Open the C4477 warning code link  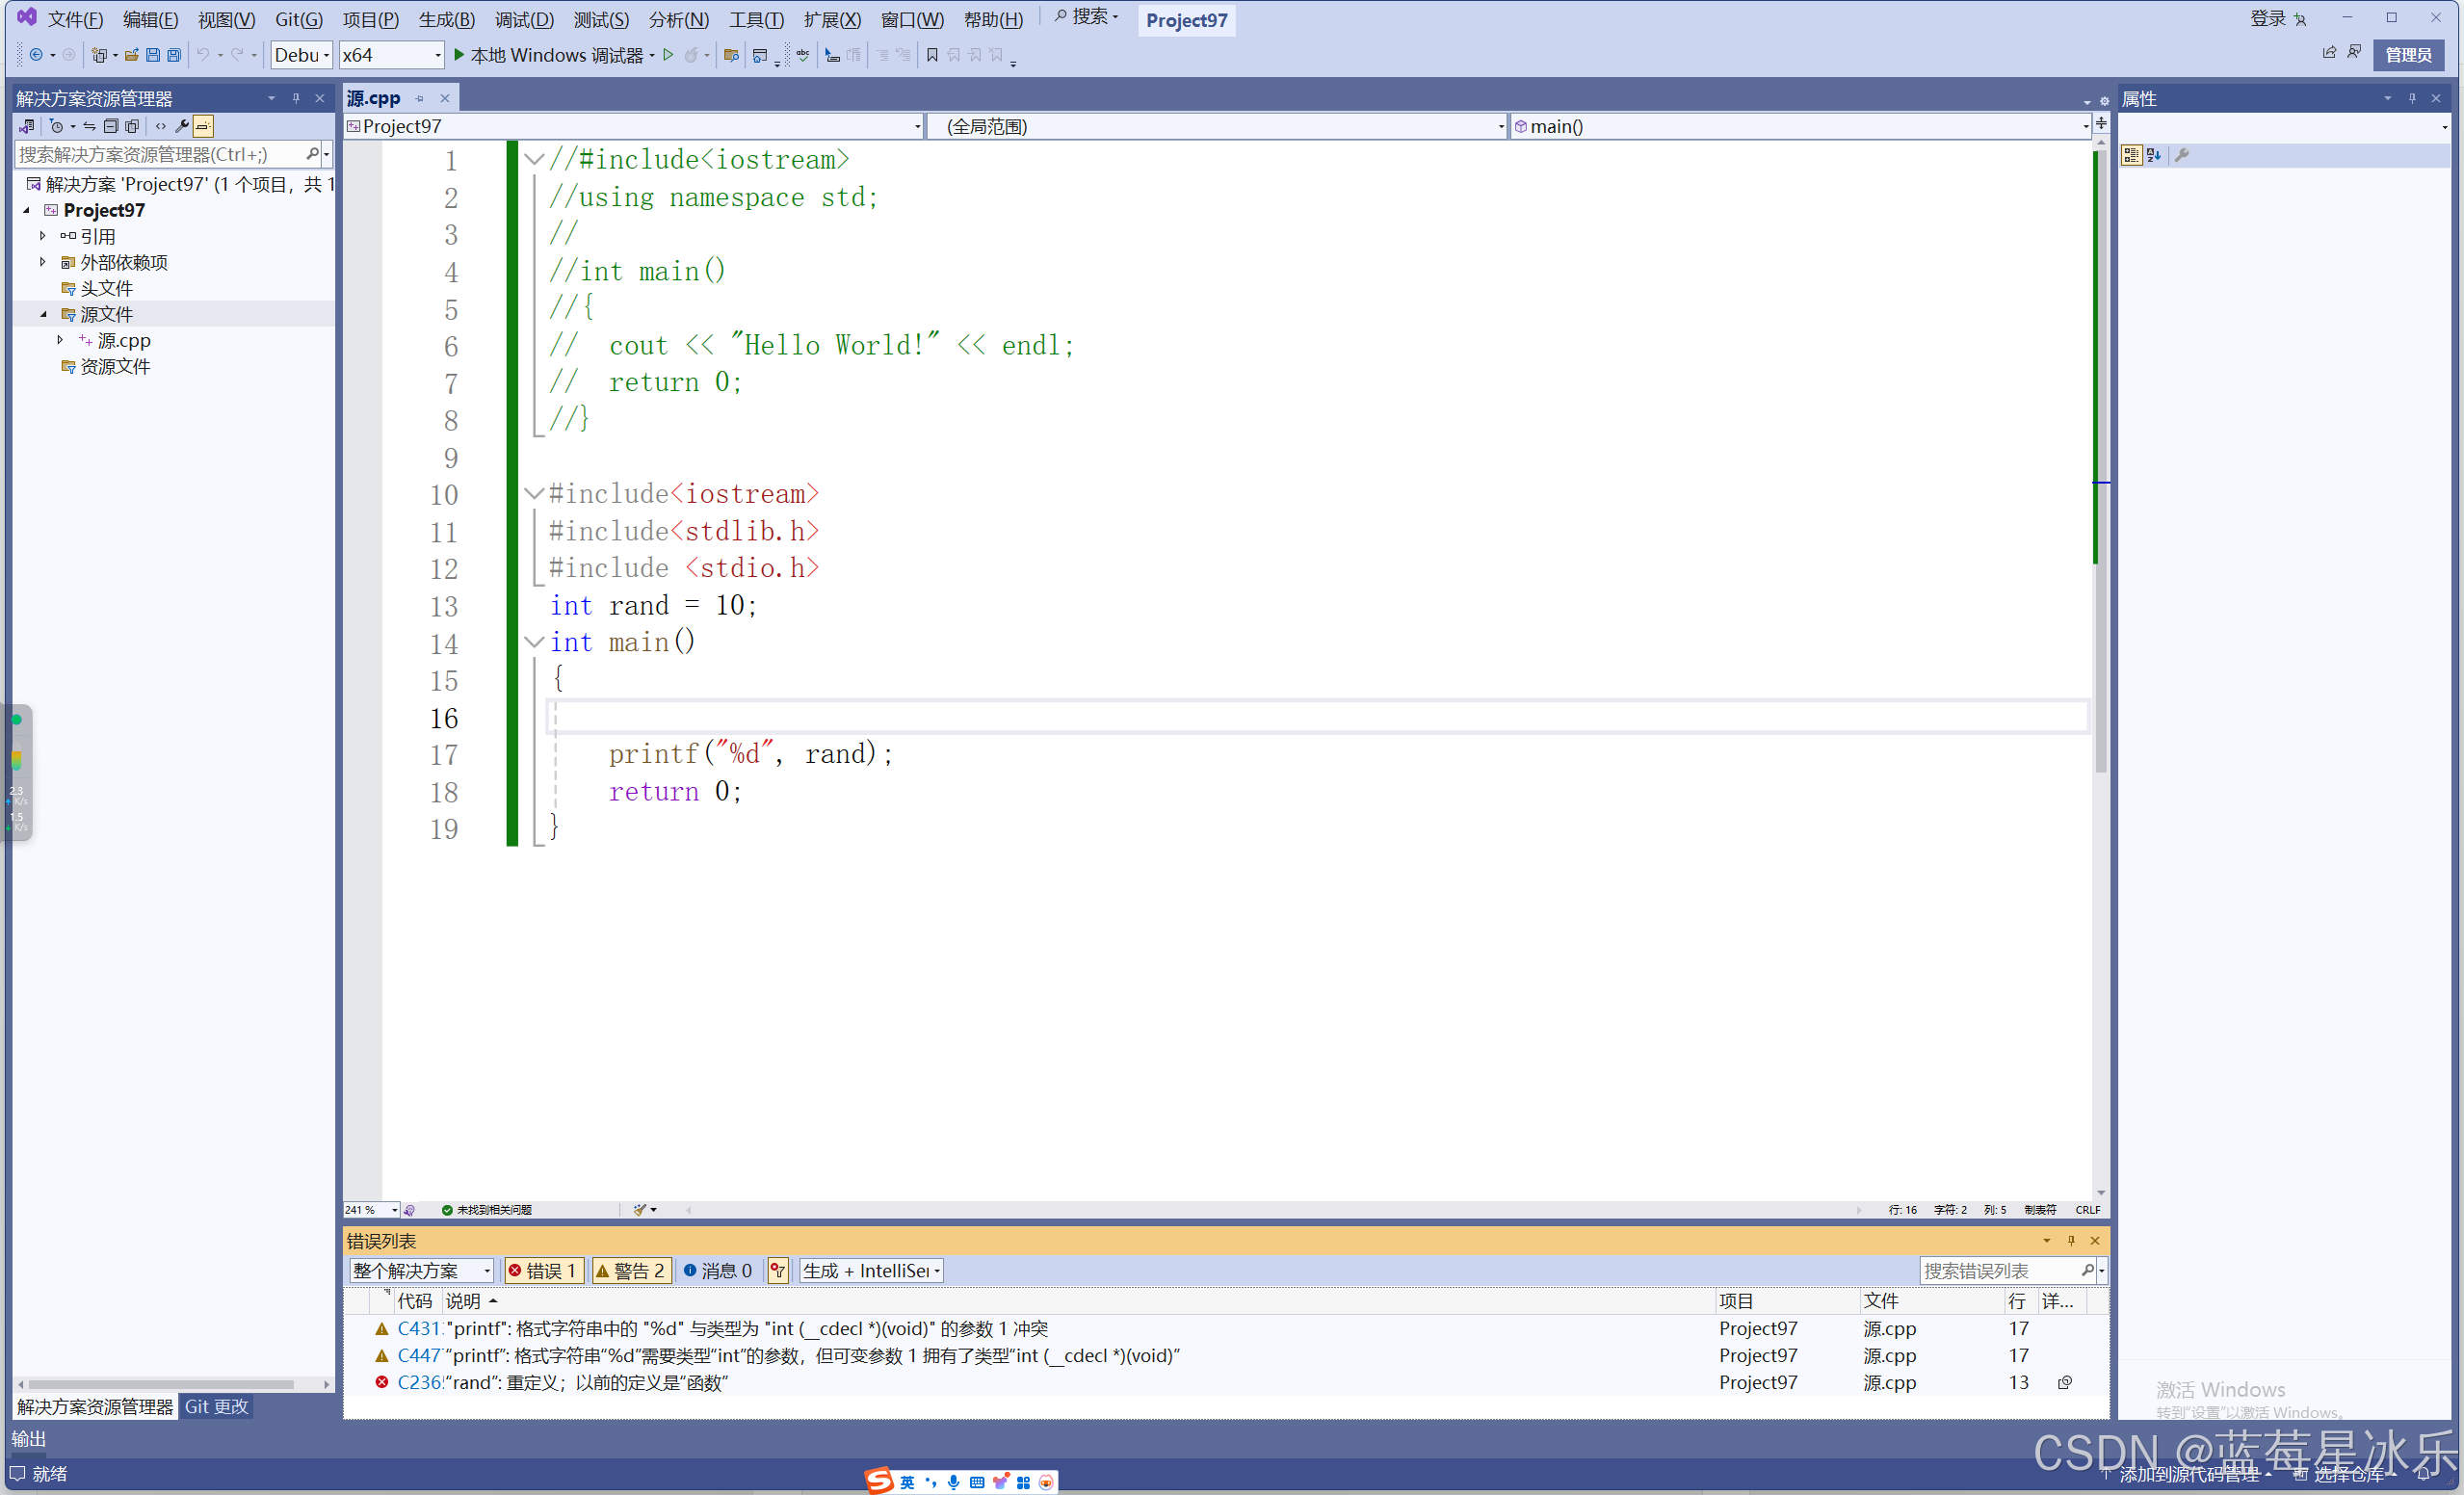(x=419, y=1356)
